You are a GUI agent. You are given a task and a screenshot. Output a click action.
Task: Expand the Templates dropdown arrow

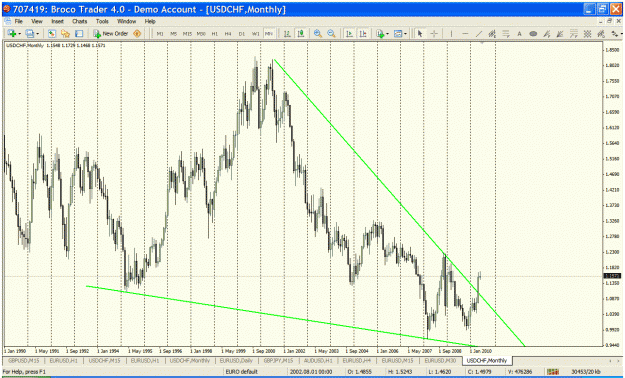tap(405, 34)
